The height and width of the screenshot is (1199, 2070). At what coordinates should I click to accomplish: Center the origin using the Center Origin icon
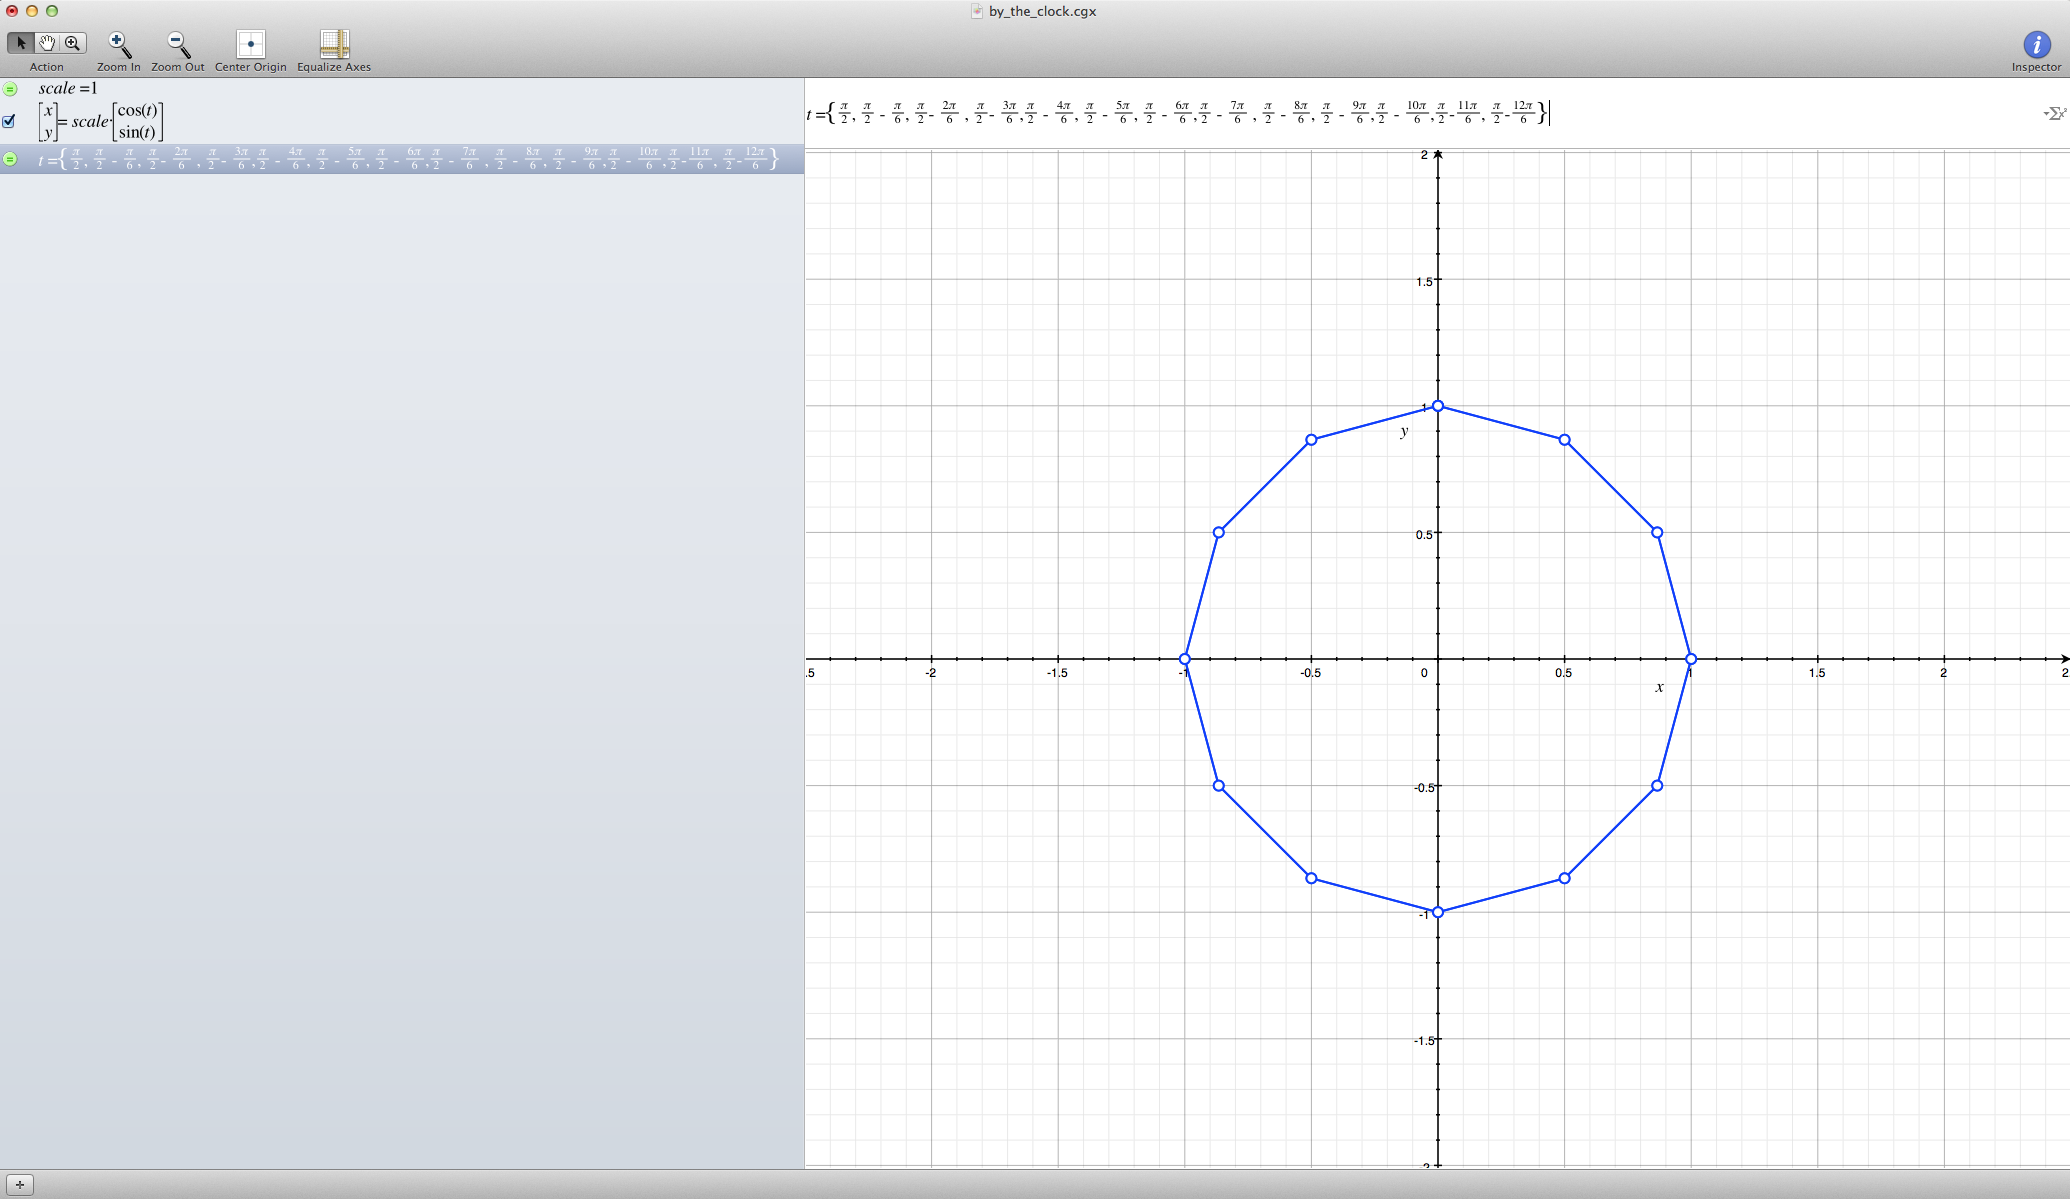tap(249, 43)
